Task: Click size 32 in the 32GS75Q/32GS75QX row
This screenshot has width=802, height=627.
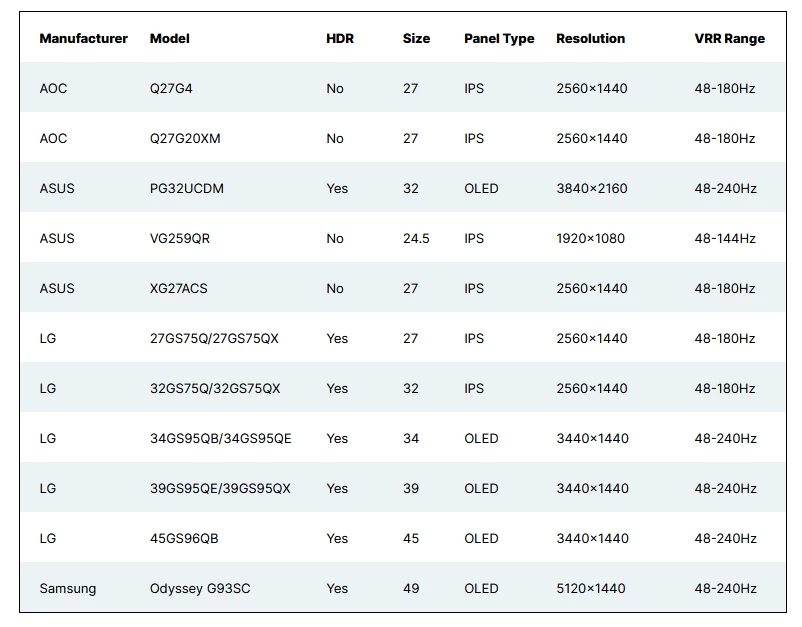Action: (411, 389)
